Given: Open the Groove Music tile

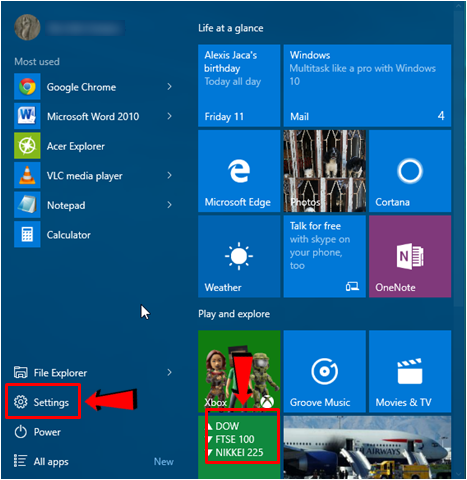Looking at the screenshot, I should (325, 371).
